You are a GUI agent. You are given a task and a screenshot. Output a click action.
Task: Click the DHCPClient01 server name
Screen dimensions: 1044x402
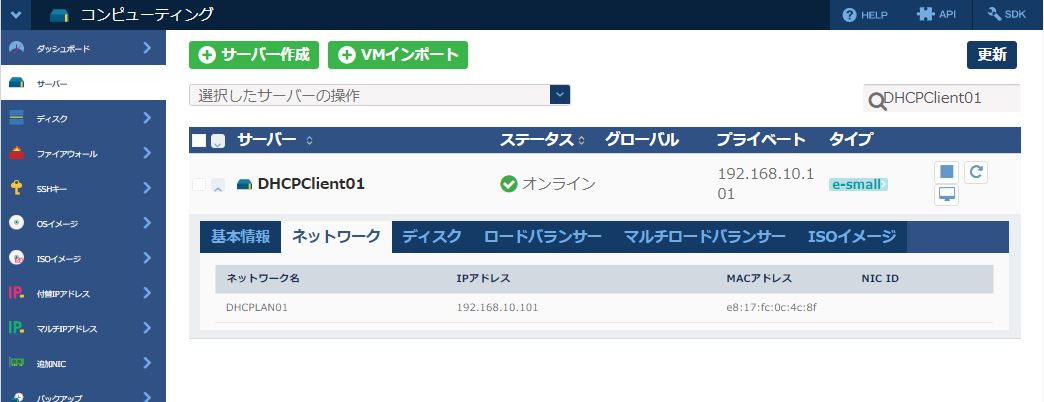311,184
